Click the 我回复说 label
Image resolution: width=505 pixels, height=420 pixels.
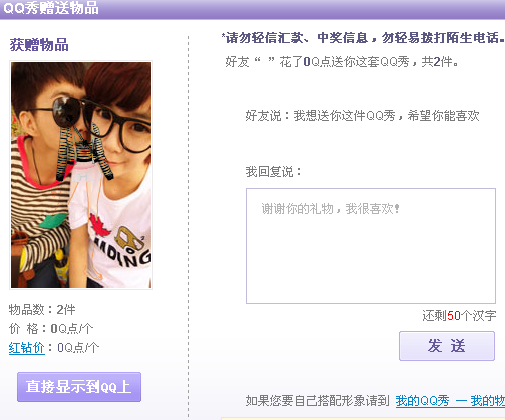(274, 172)
